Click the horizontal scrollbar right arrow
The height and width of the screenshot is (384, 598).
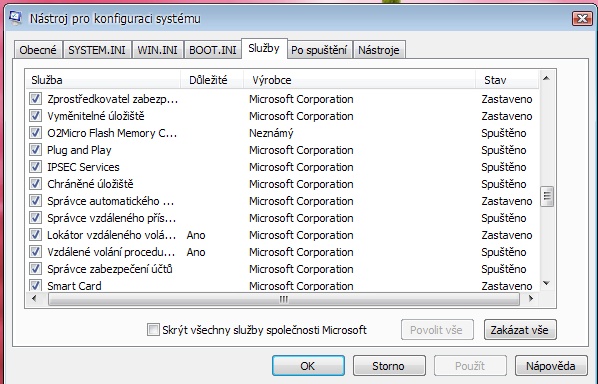[531, 299]
